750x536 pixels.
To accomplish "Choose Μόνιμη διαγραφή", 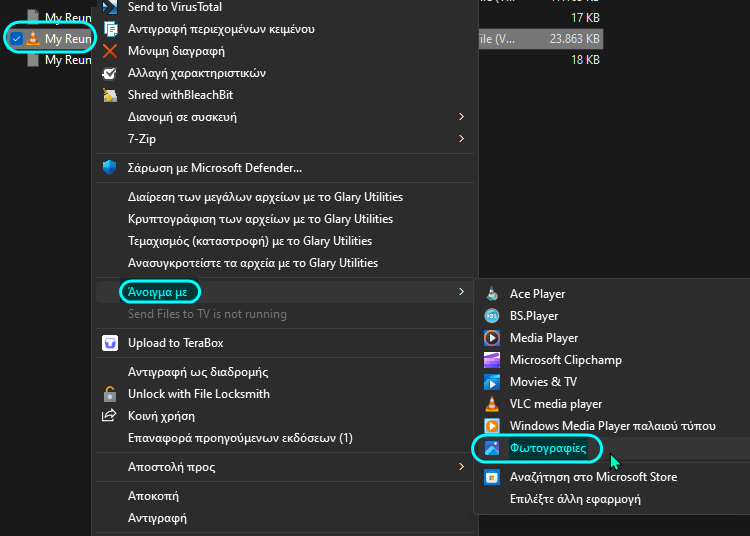I will pyautogui.click(x=285, y=51).
